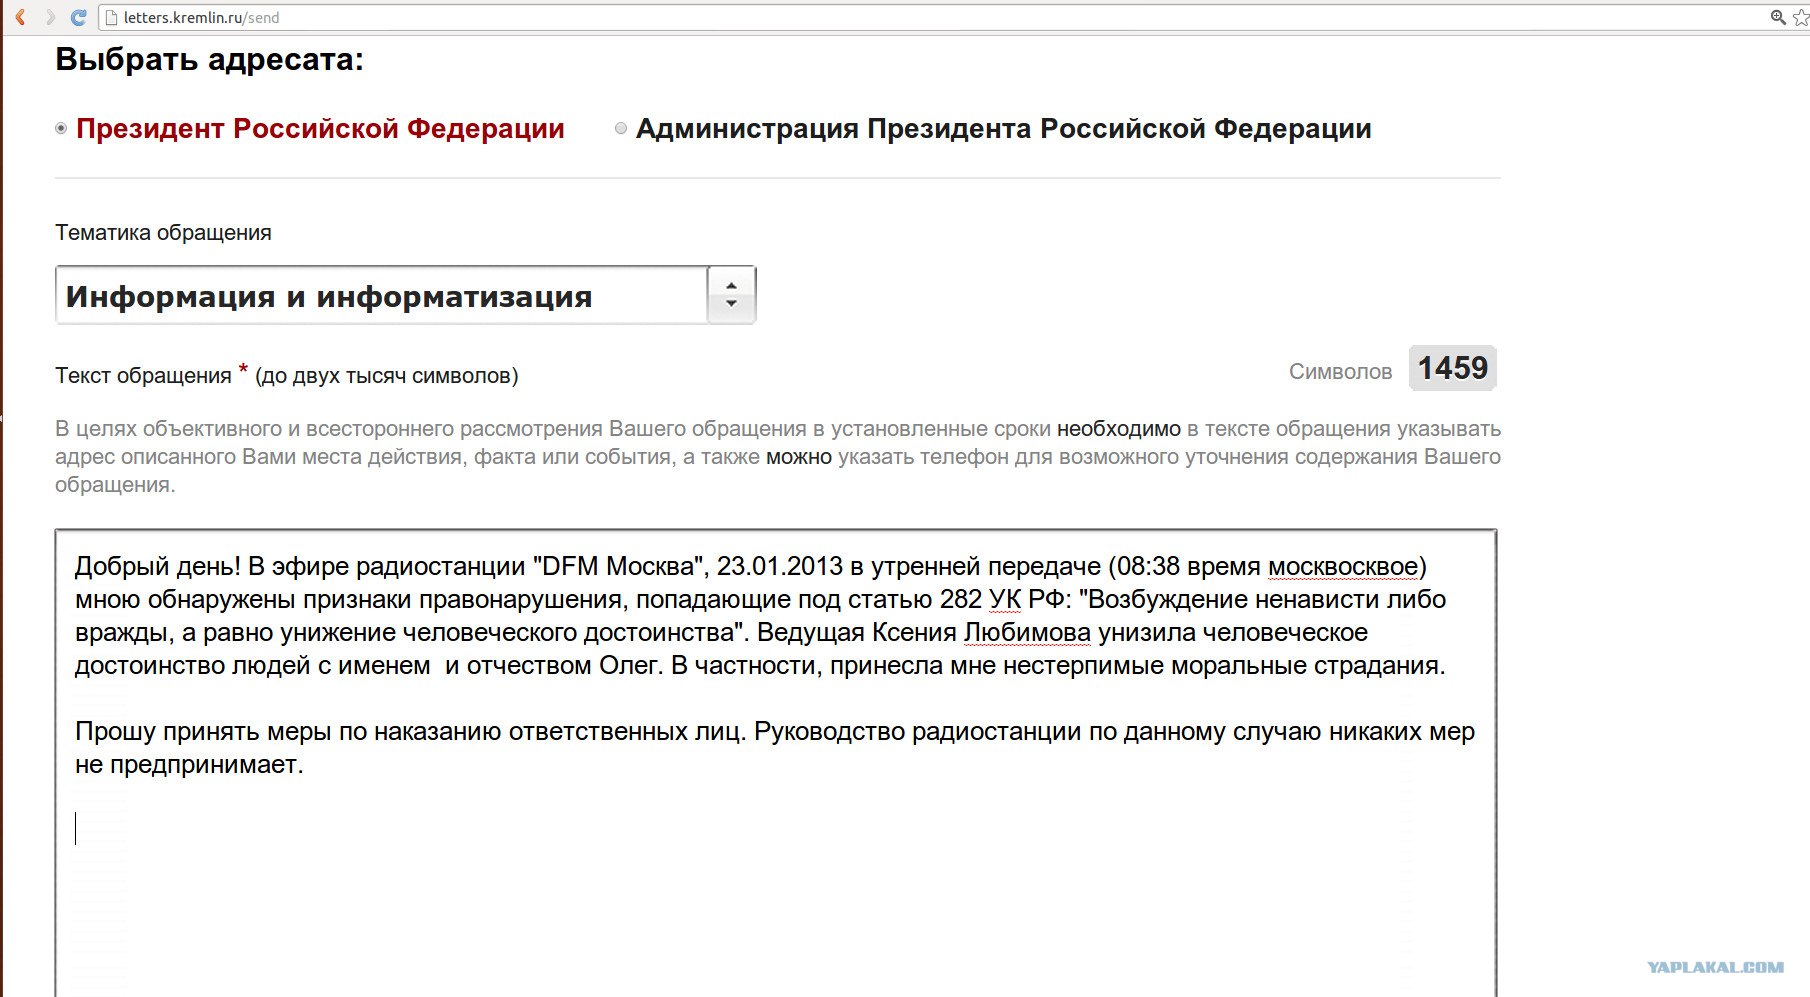Click the label "Текст обращения"

coord(143,375)
